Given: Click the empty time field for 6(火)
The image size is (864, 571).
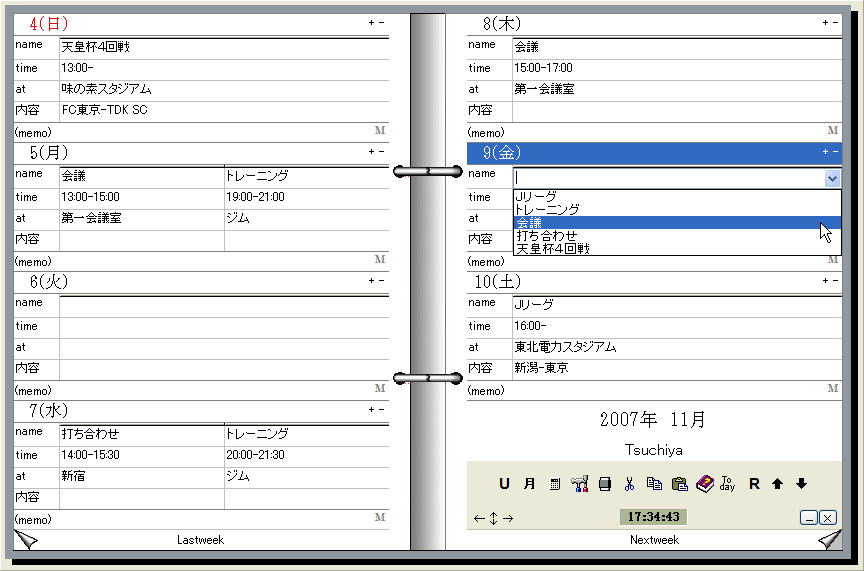Looking at the screenshot, I should [x=224, y=328].
